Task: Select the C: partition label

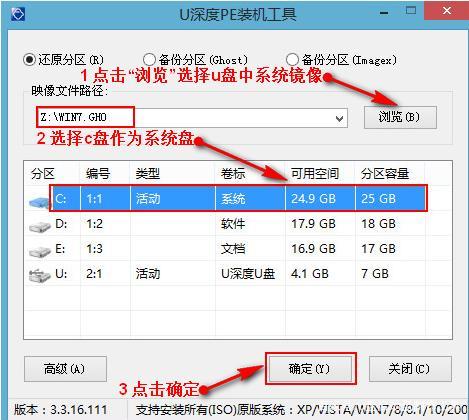Action: (x=61, y=199)
